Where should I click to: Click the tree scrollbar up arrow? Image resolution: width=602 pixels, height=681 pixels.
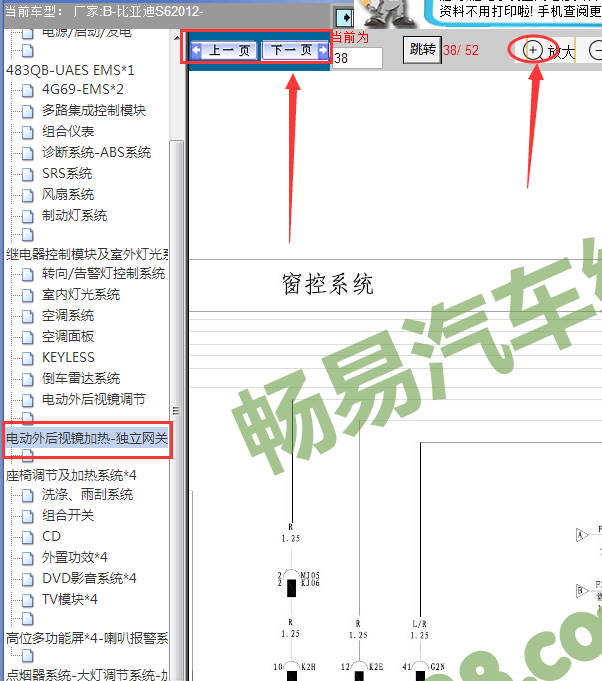tap(176, 38)
